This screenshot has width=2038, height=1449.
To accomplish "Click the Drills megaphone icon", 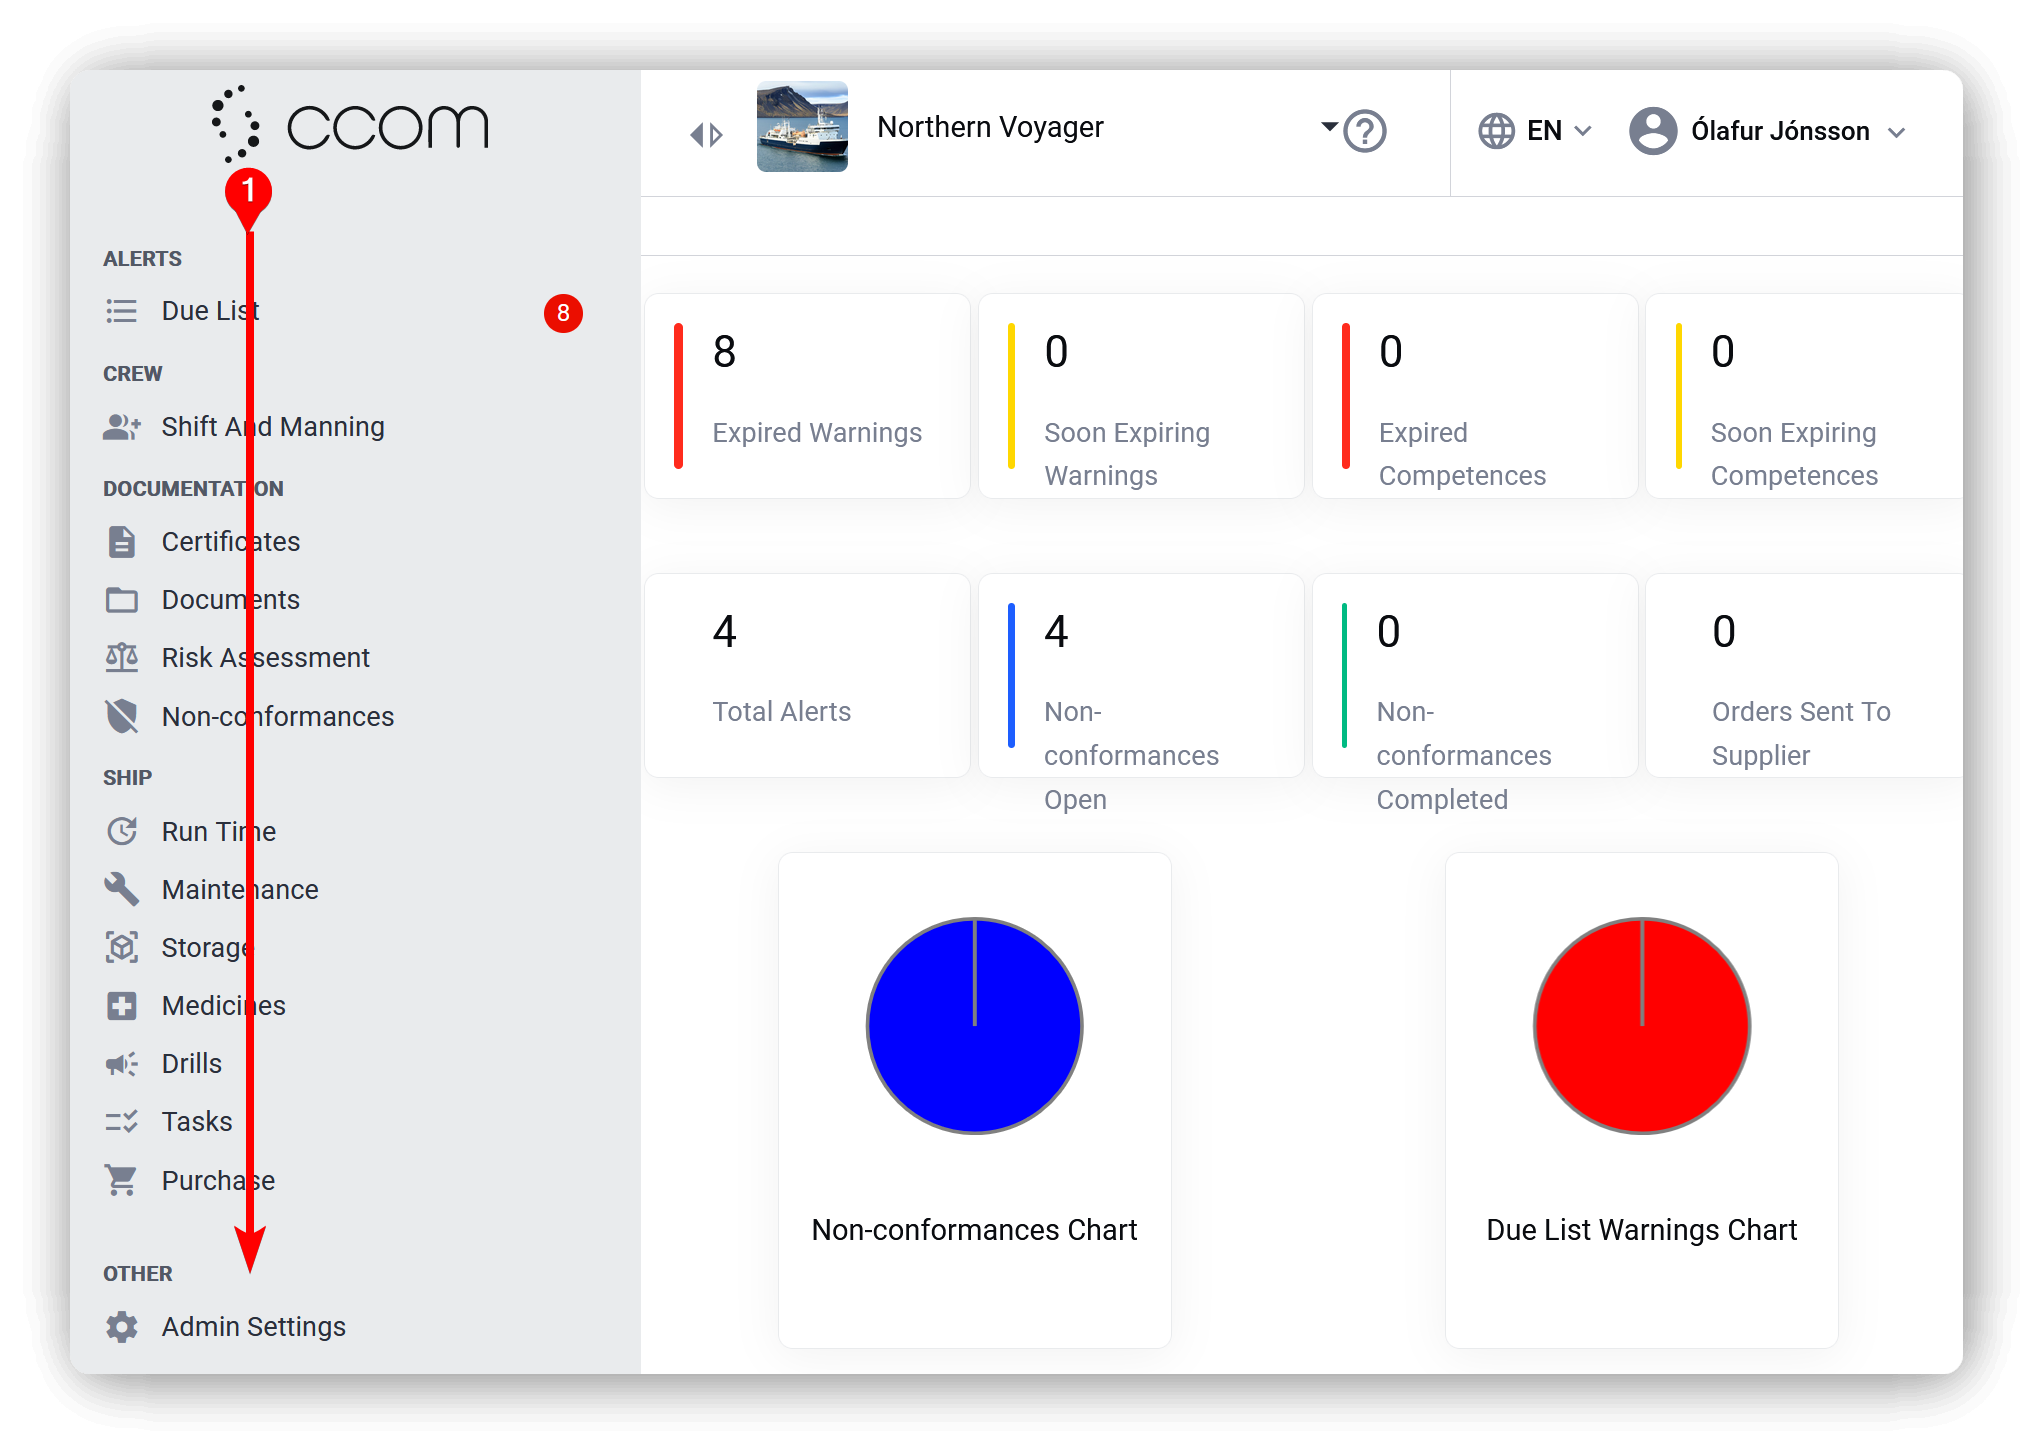I will pos(121,1063).
